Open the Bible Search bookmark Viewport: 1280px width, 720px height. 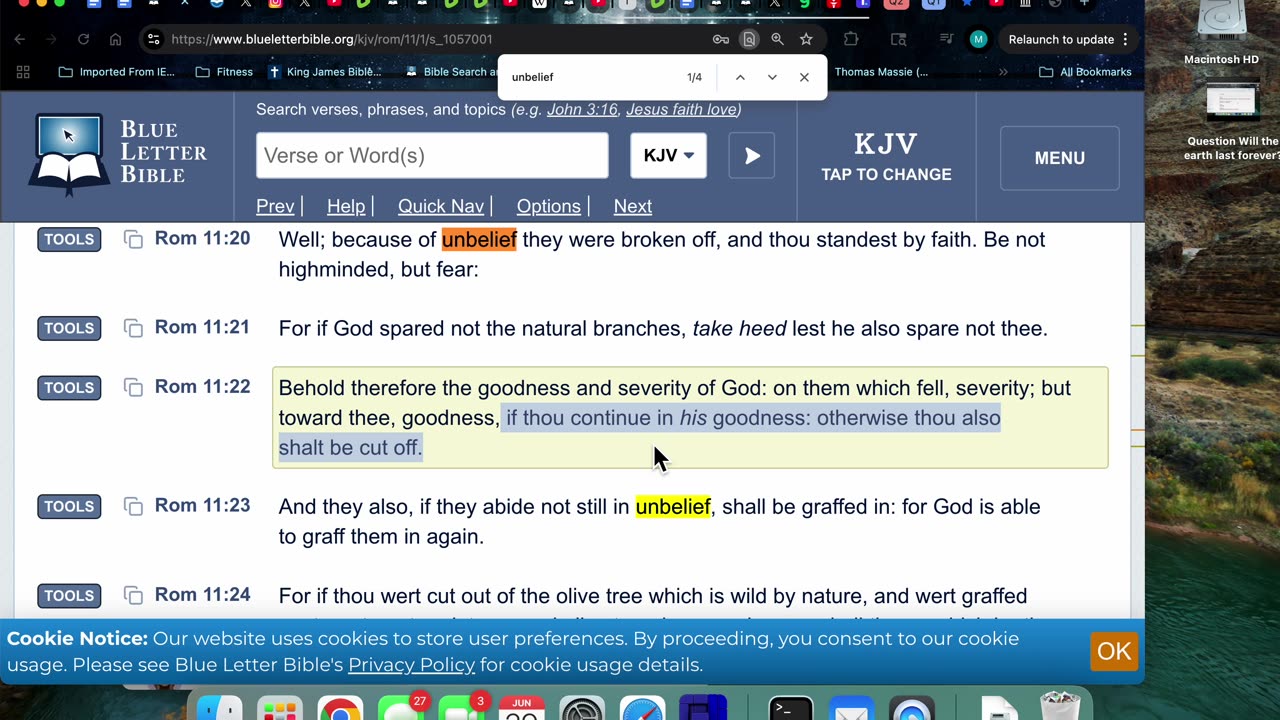[451, 72]
